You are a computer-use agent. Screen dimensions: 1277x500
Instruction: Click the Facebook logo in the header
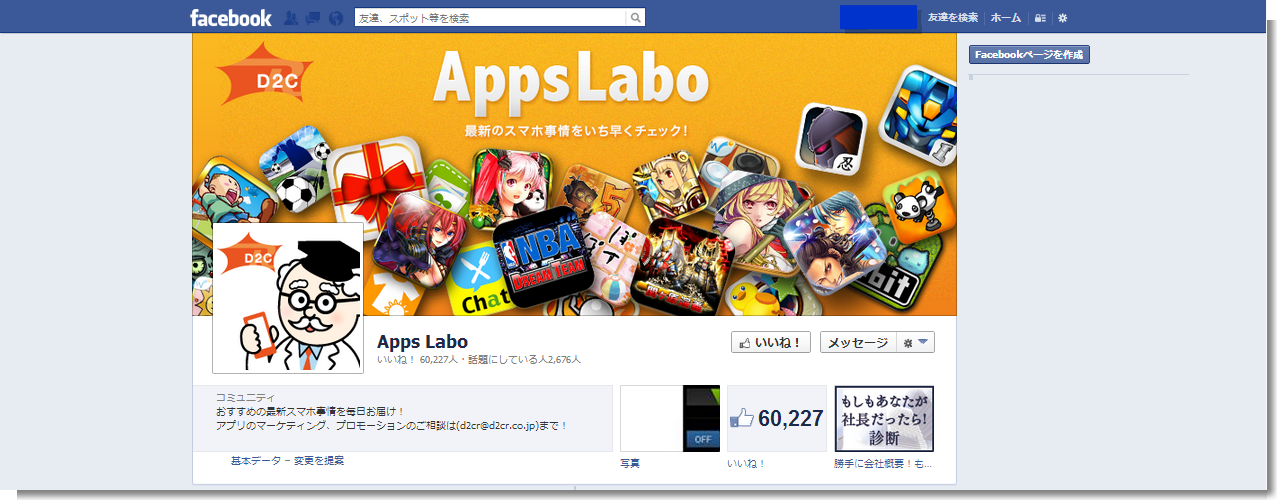230,18
